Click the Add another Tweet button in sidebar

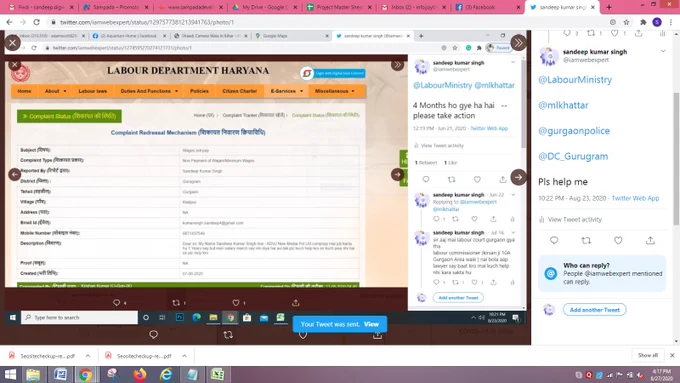pos(595,310)
